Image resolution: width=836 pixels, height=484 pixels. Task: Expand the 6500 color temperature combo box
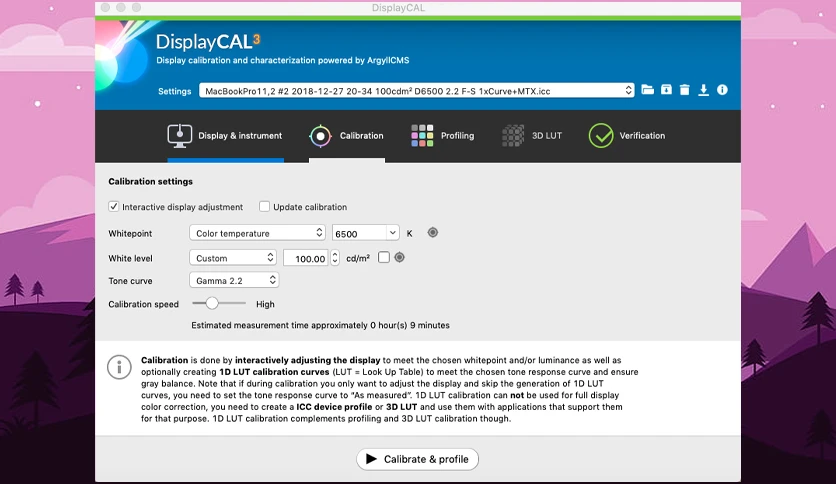(x=392, y=233)
